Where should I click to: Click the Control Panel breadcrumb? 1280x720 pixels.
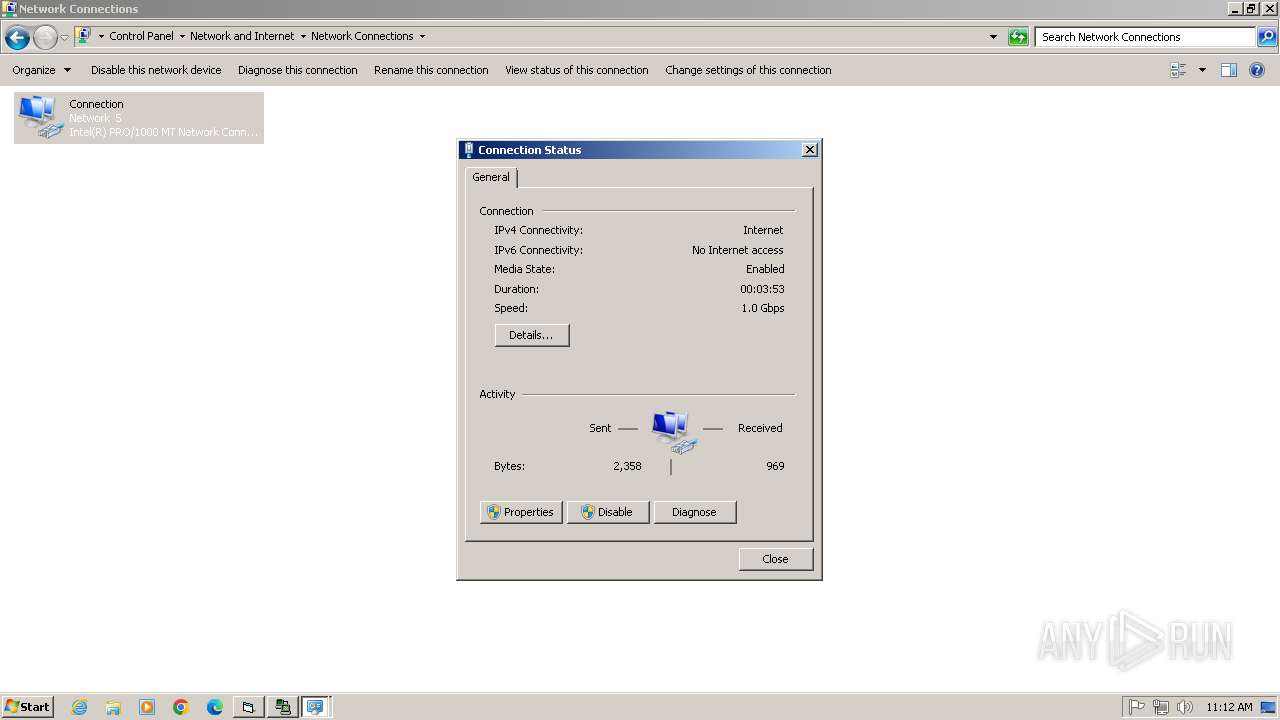click(141, 36)
